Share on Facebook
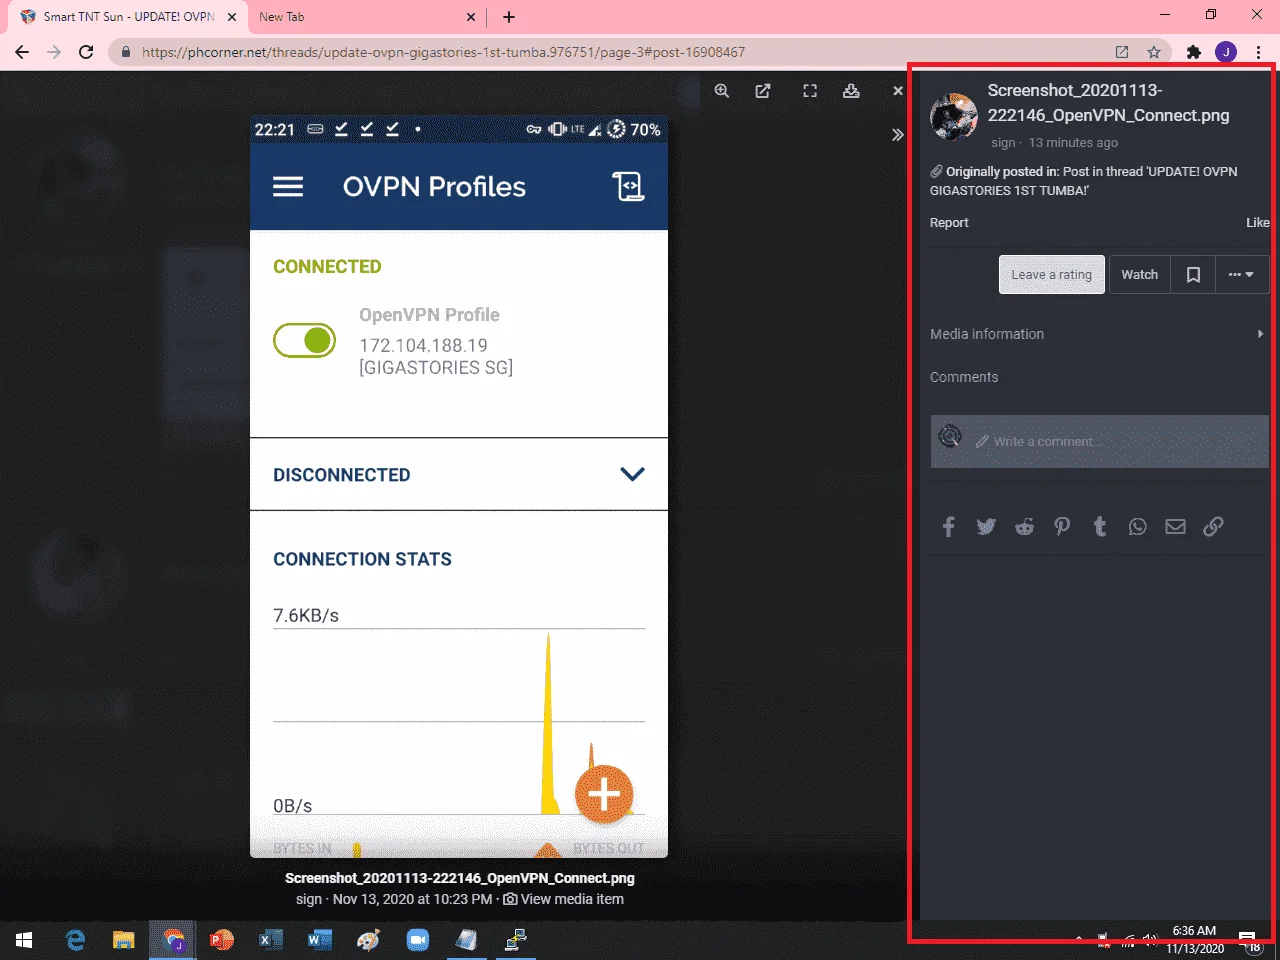The width and height of the screenshot is (1280, 960). [x=949, y=526]
